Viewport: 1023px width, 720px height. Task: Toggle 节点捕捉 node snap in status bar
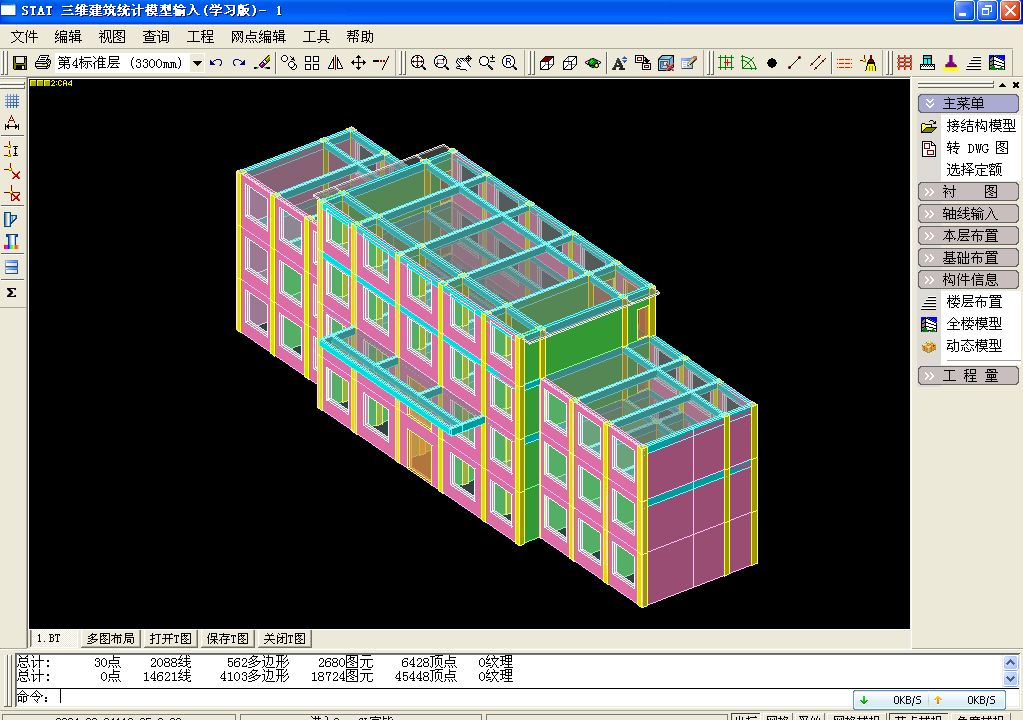[918, 717]
